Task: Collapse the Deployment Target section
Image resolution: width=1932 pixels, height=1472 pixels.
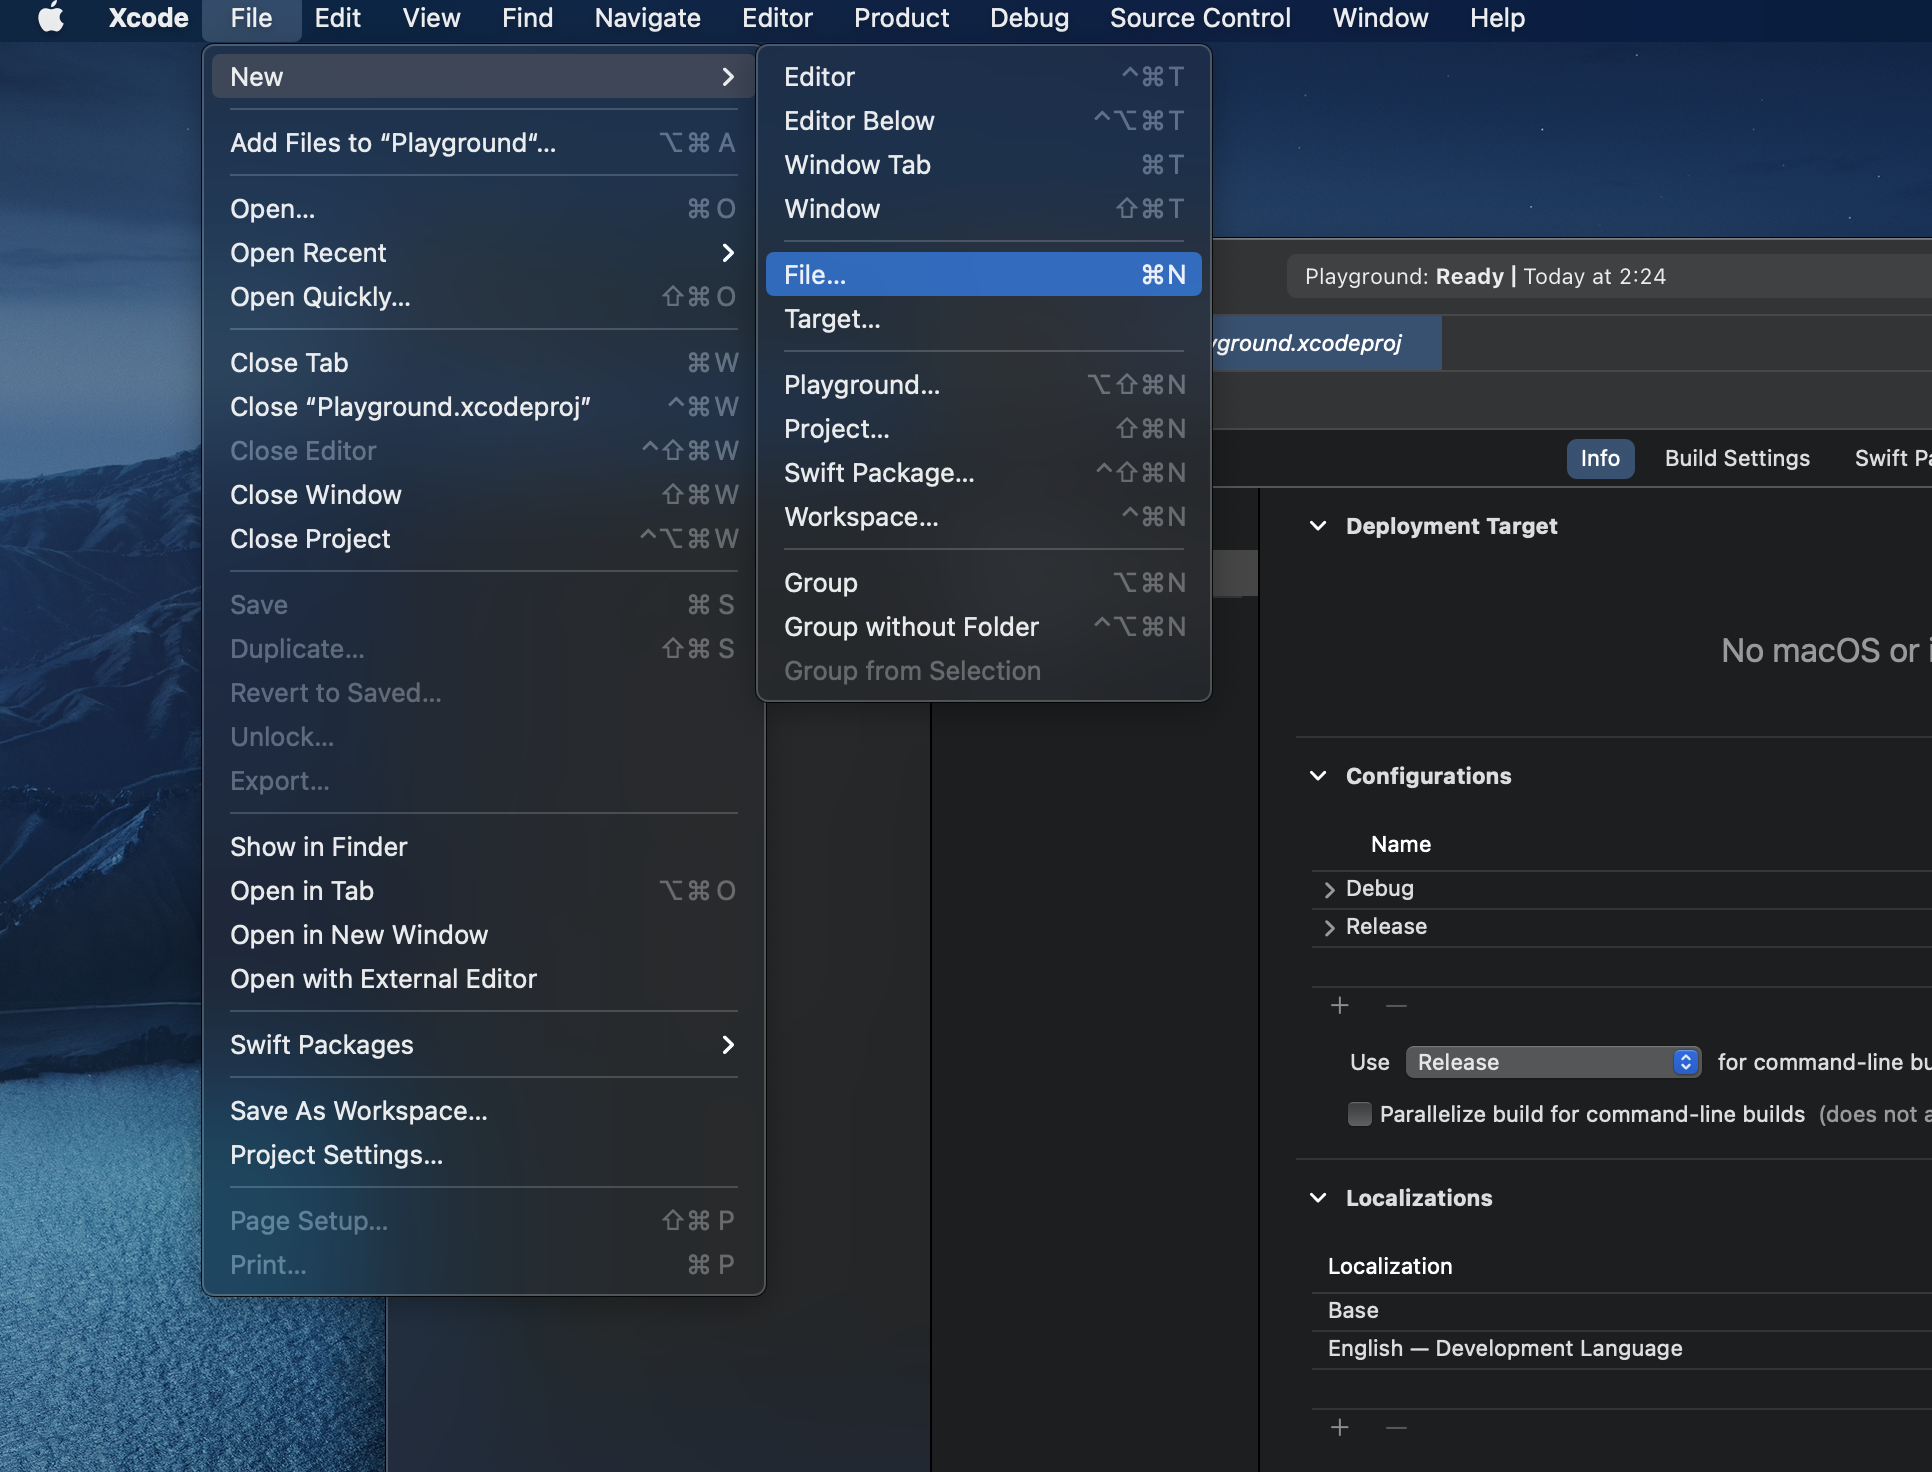Action: pyautogui.click(x=1318, y=526)
